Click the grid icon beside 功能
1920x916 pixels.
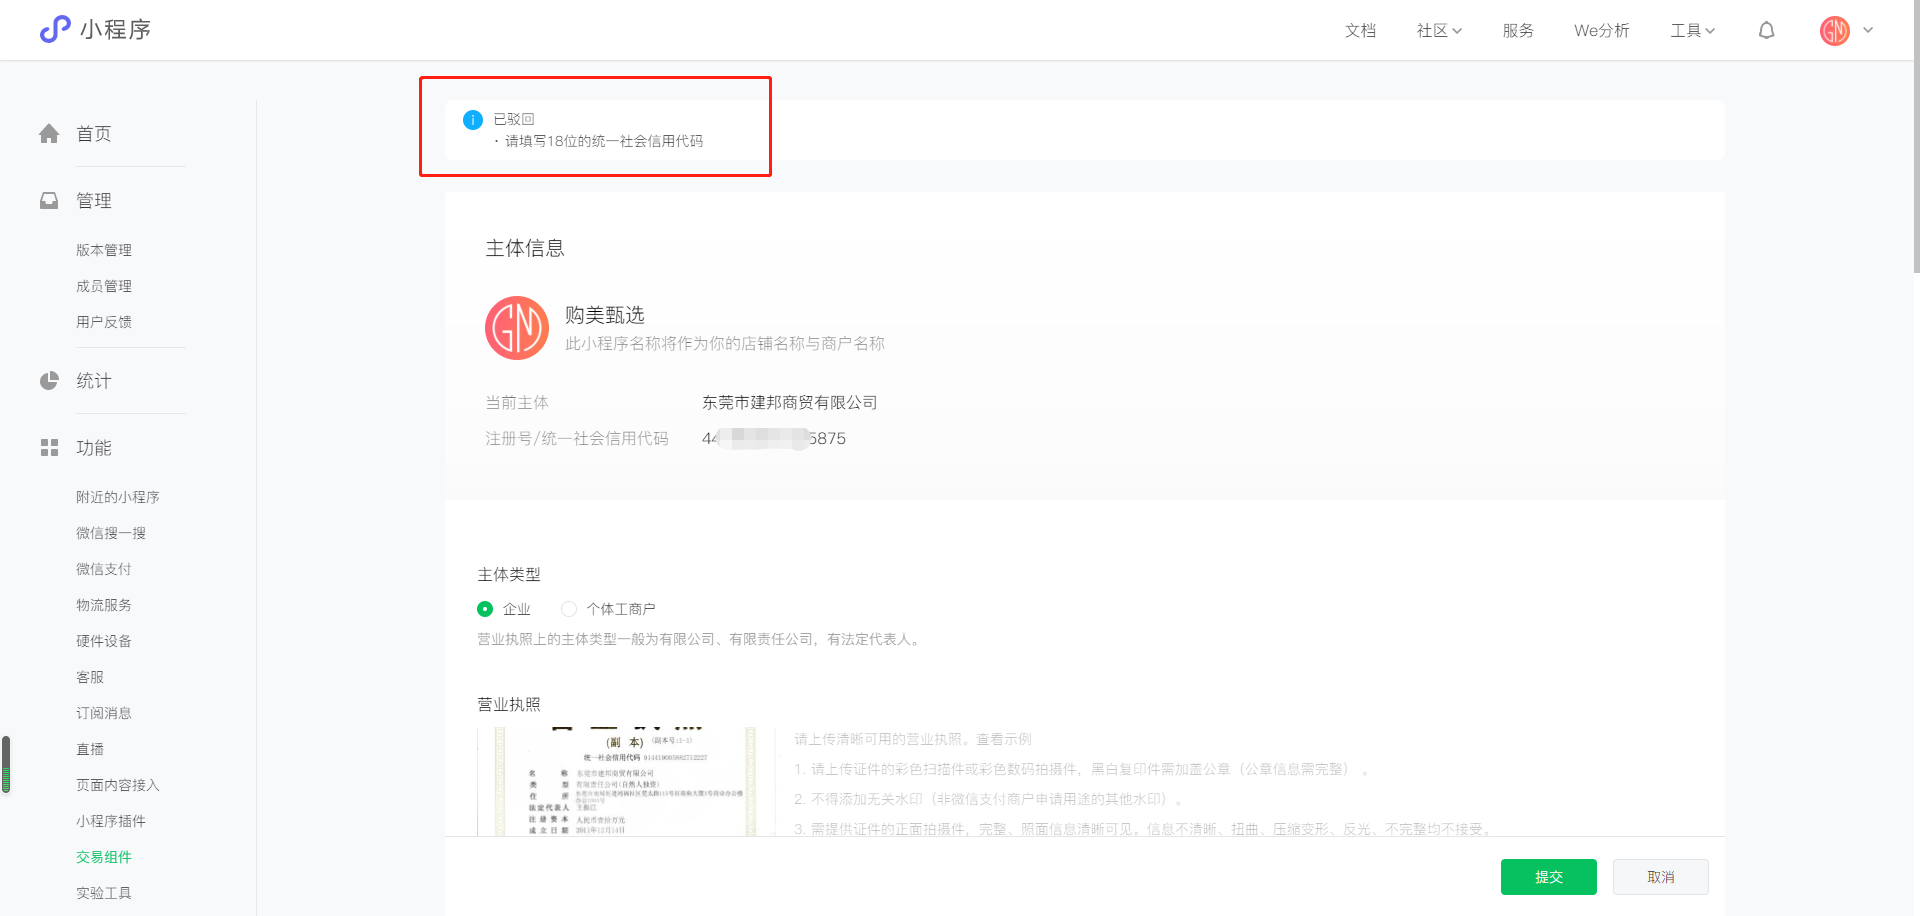point(49,448)
